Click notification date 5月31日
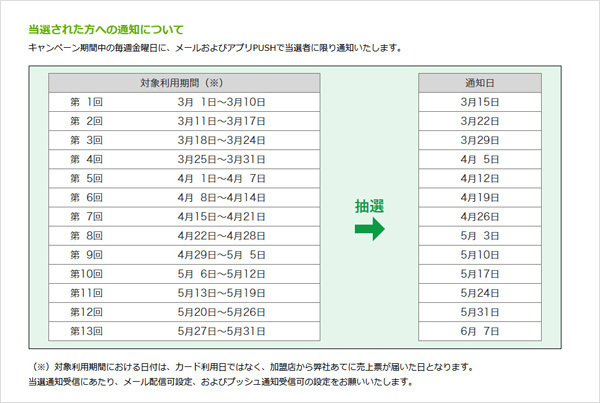 click(x=480, y=312)
